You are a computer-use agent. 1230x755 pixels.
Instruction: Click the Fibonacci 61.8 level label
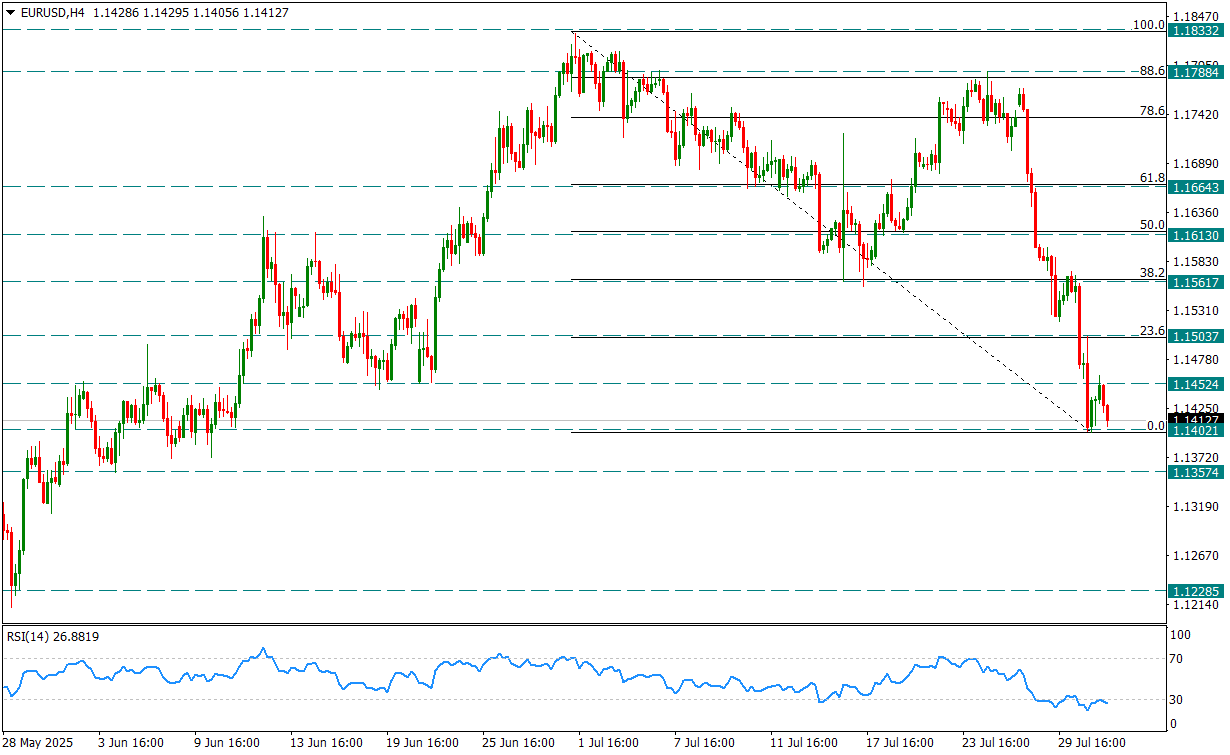tap(1153, 178)
